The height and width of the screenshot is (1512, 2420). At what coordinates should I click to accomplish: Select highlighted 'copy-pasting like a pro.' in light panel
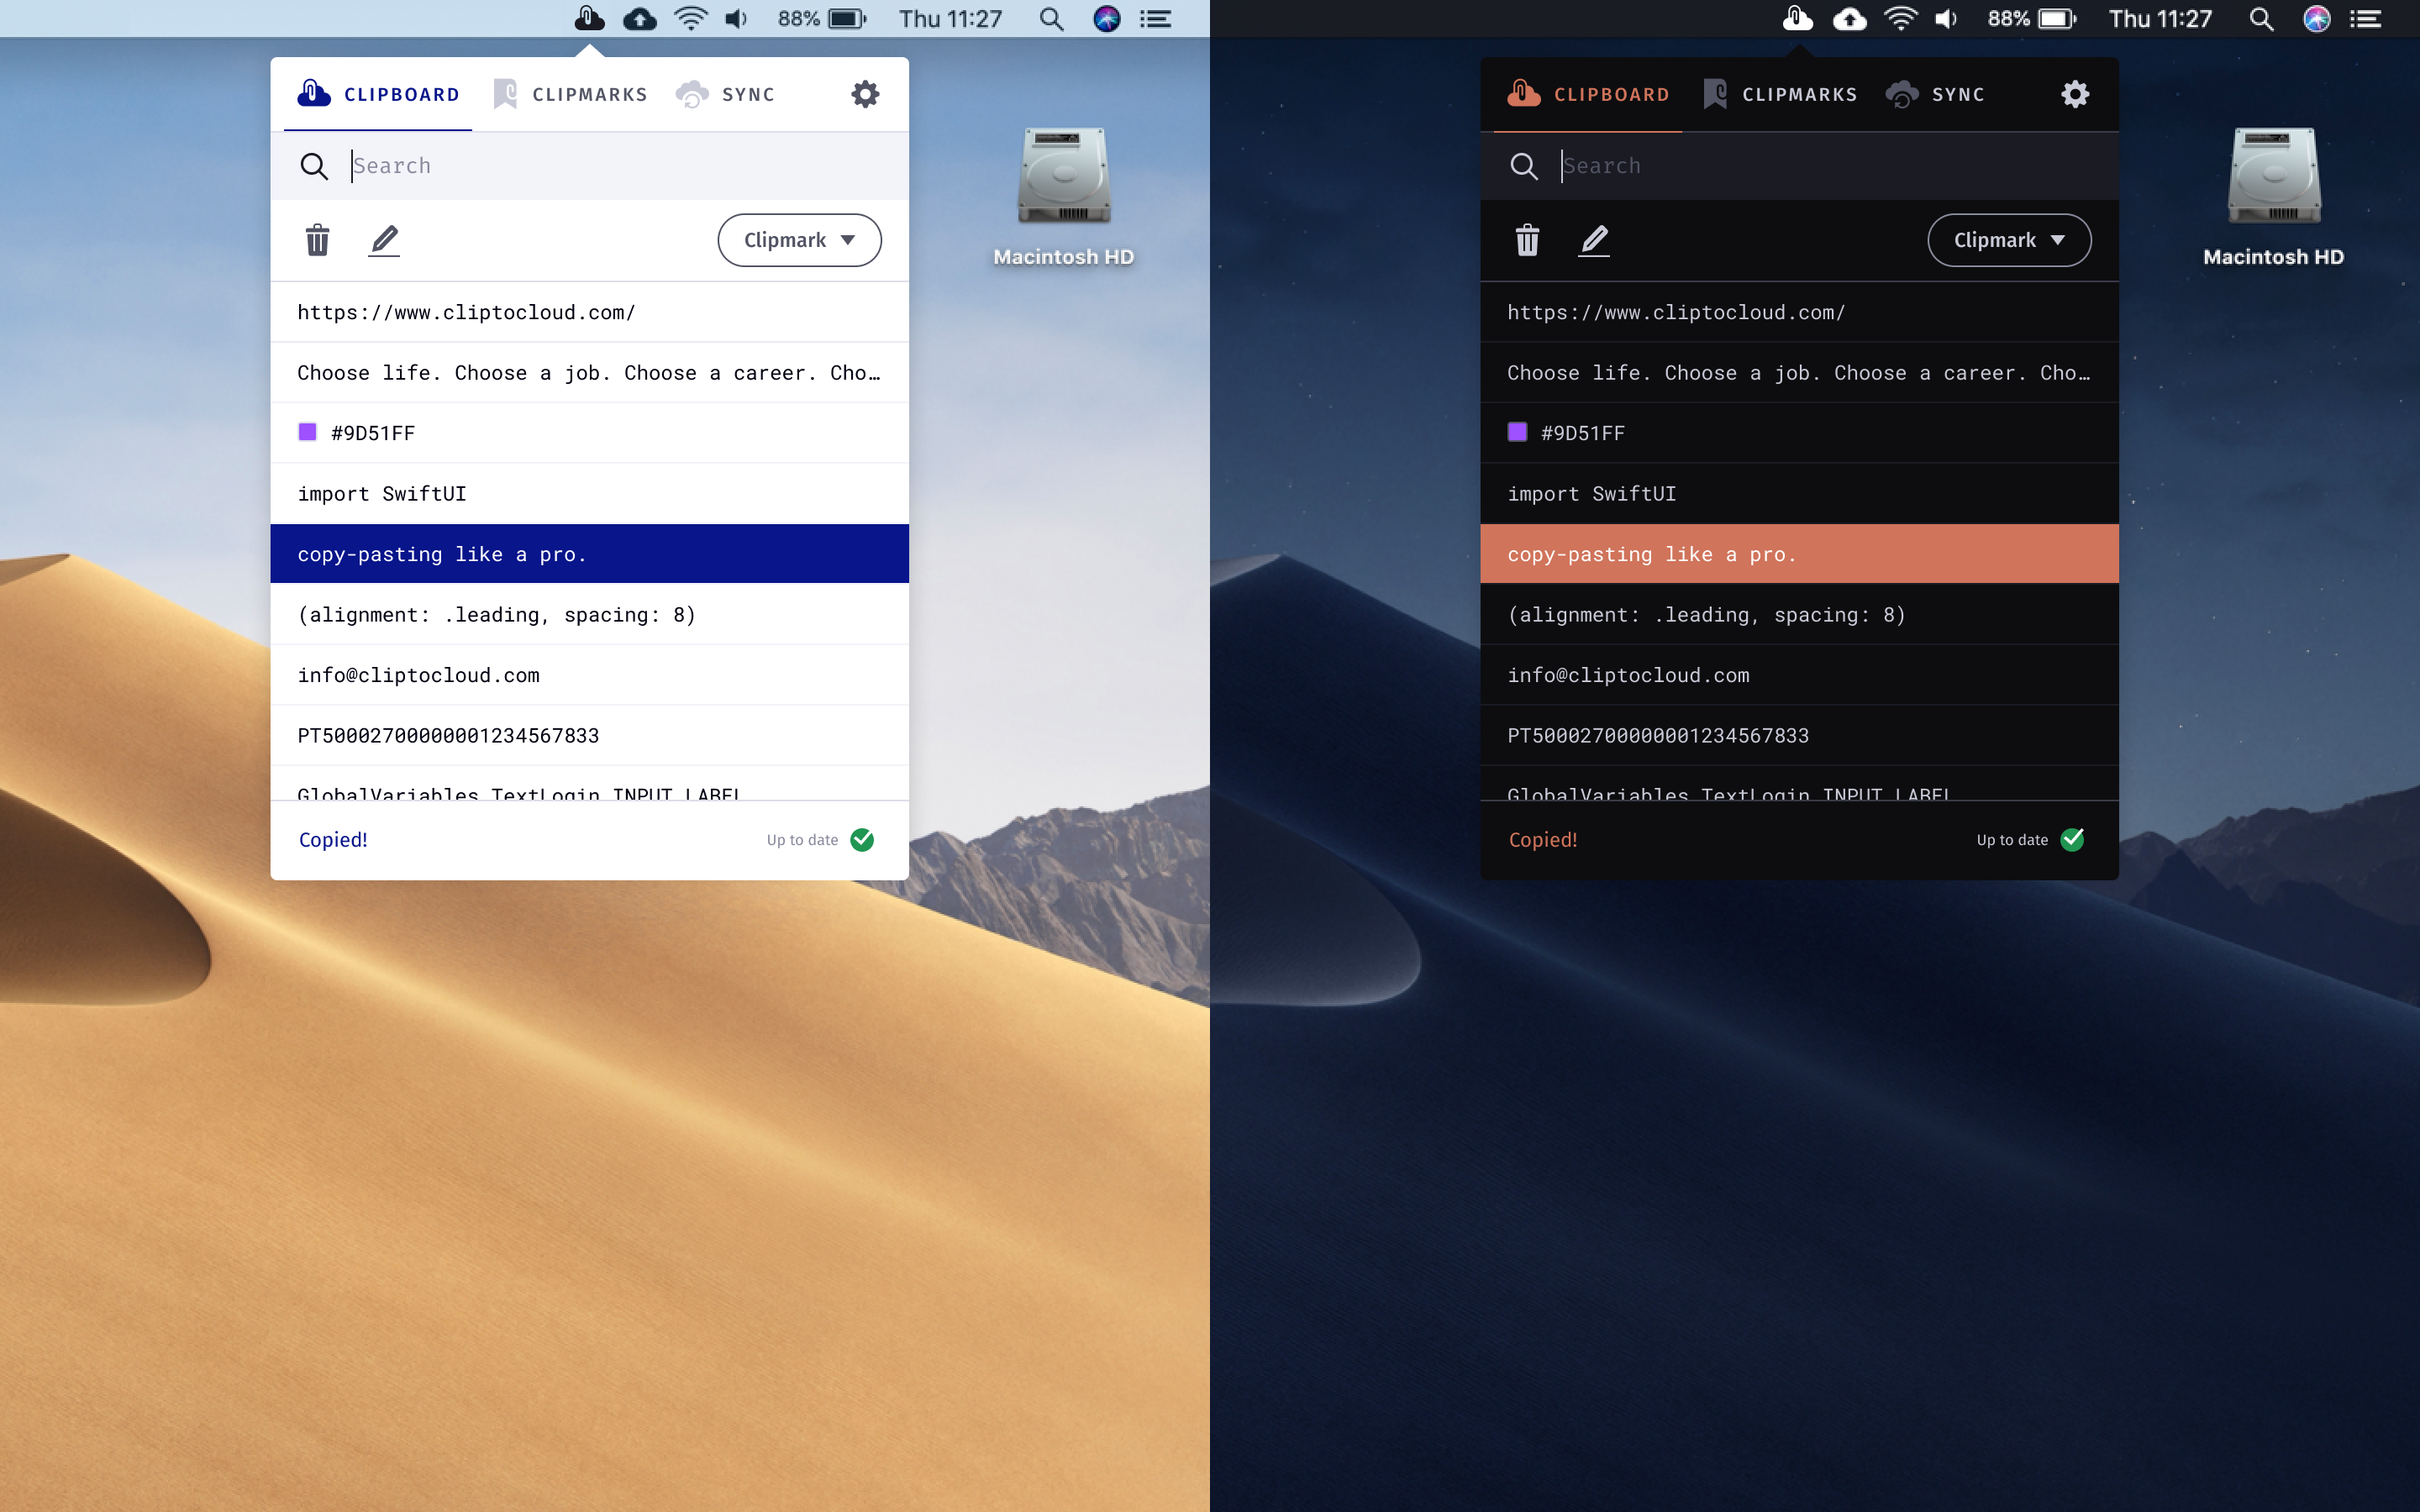click(589, 554)
